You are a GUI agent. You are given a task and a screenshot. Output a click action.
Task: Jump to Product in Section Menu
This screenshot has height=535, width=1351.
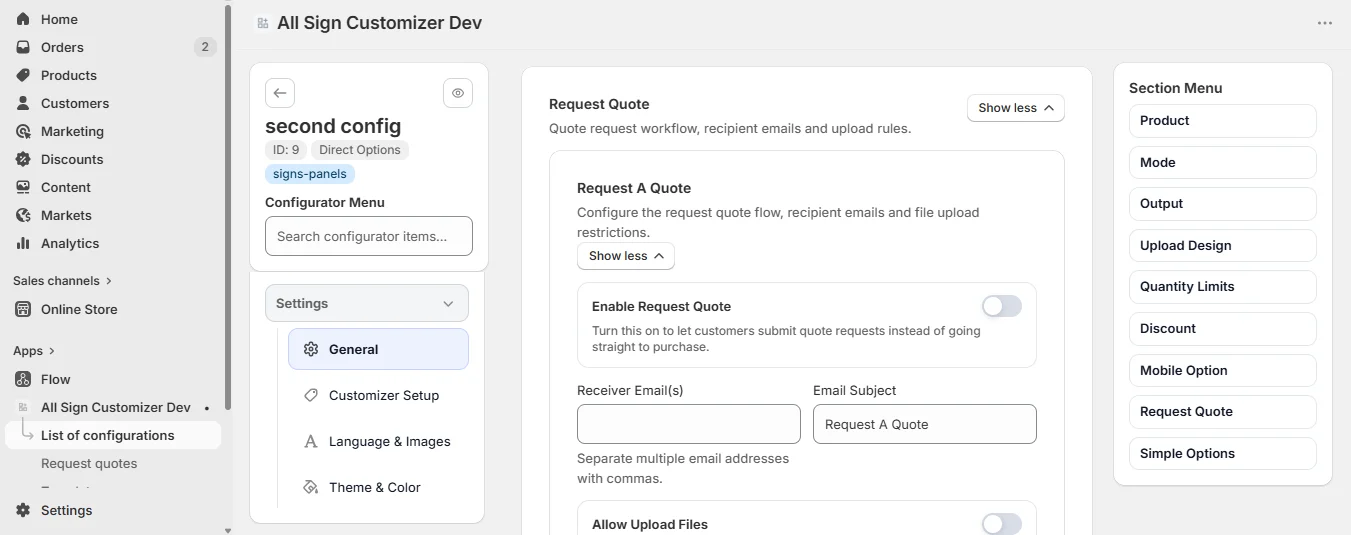(1223, 121)
